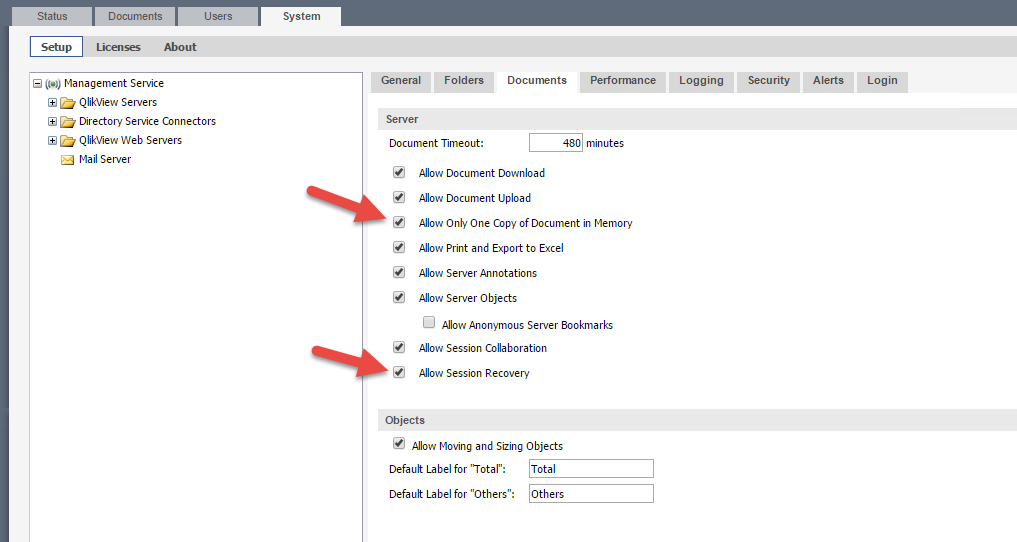Select QlikView Servers tree item
The width and height of the screenshot is (1017, 542).
tap(118, 102)
